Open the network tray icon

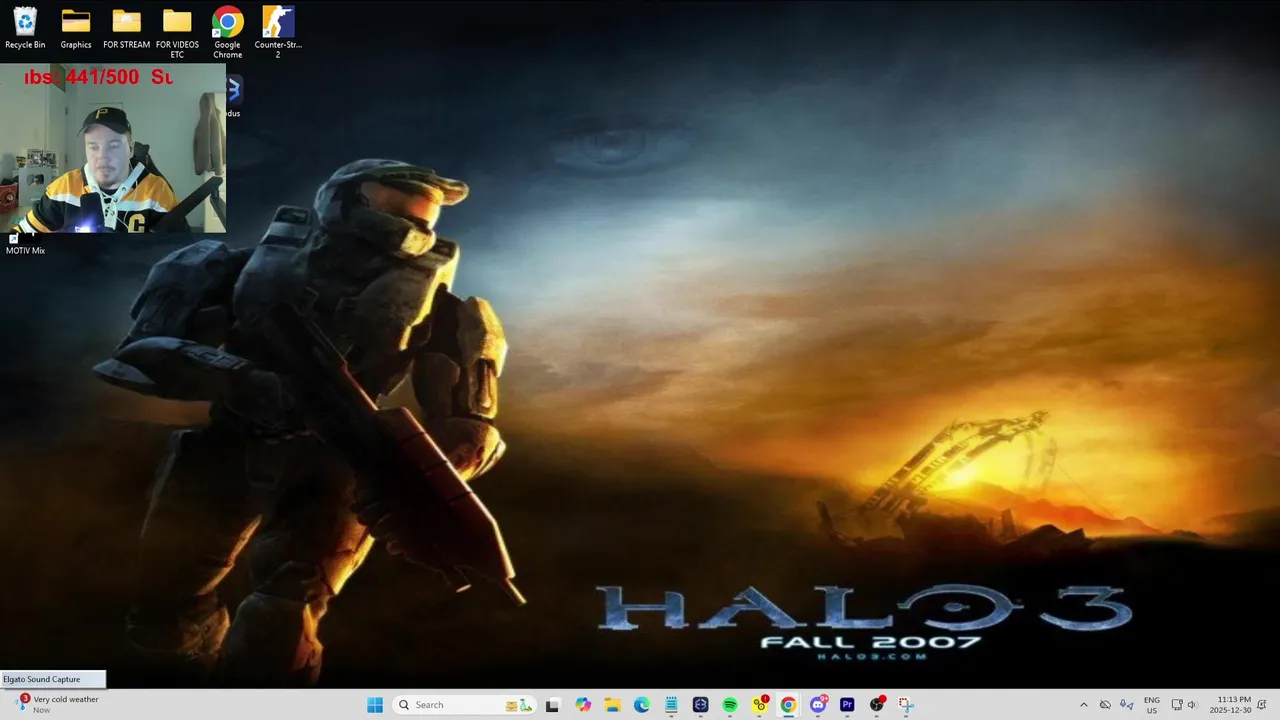coord(1177,705)
